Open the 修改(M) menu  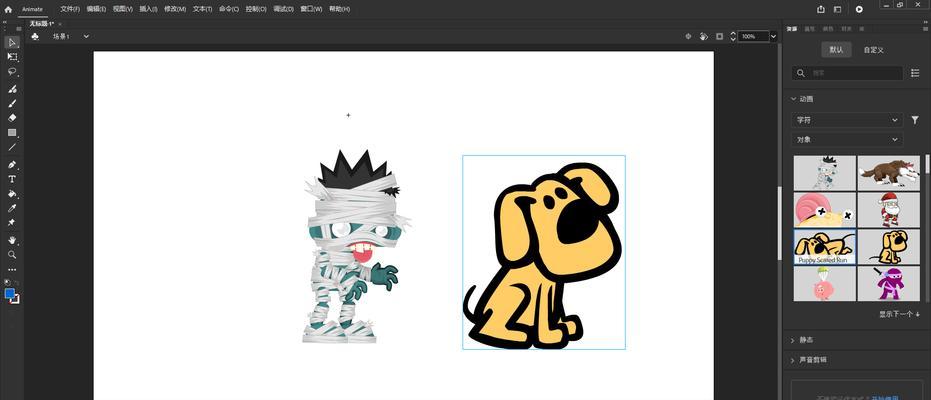[x=175, y=9]
